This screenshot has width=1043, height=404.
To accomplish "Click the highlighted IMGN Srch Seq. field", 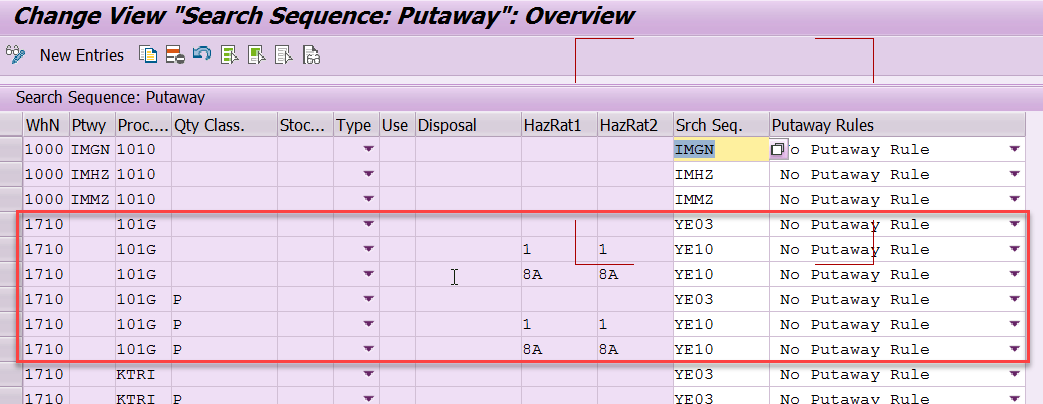I will [721, 150].
